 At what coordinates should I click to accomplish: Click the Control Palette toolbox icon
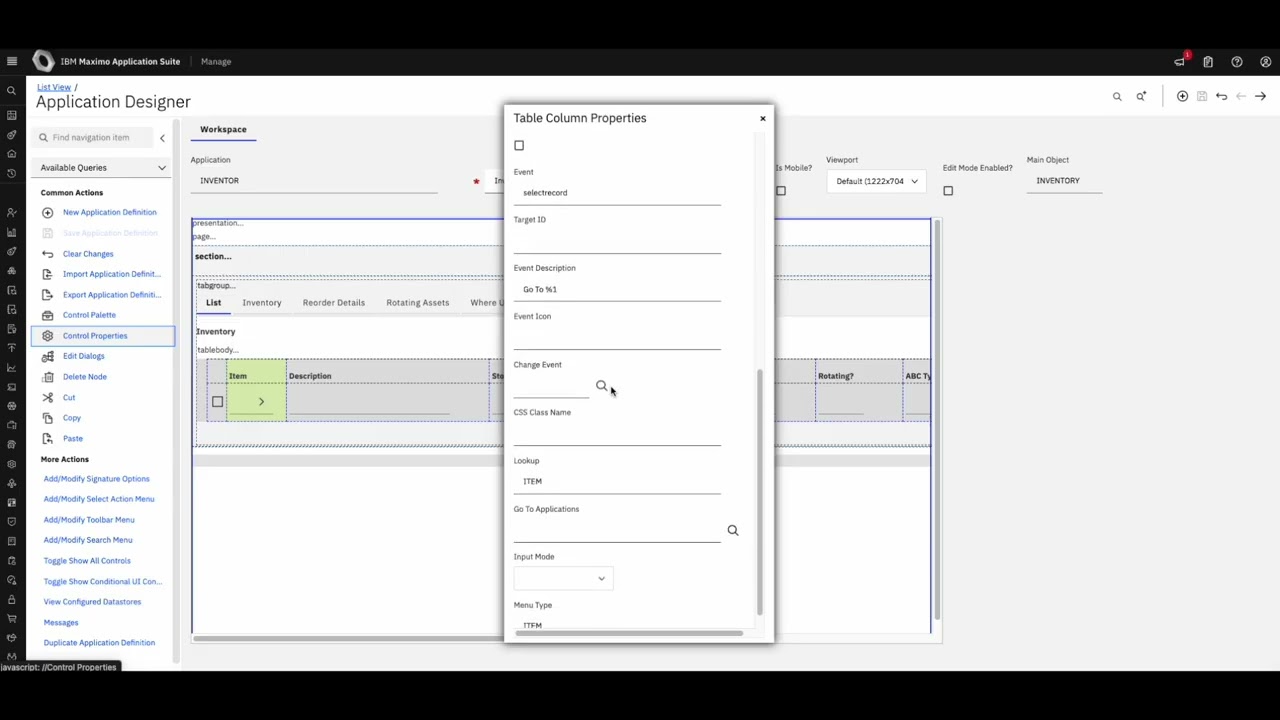(47, 315)
